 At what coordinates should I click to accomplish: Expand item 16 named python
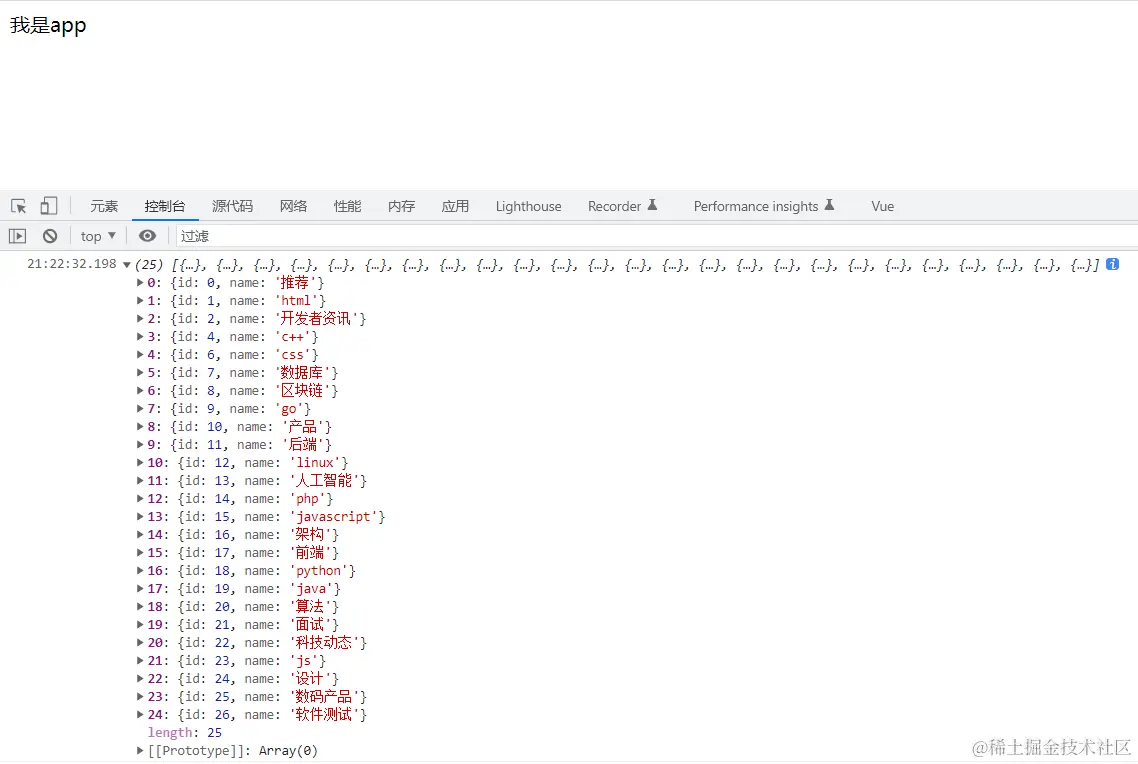140,570
